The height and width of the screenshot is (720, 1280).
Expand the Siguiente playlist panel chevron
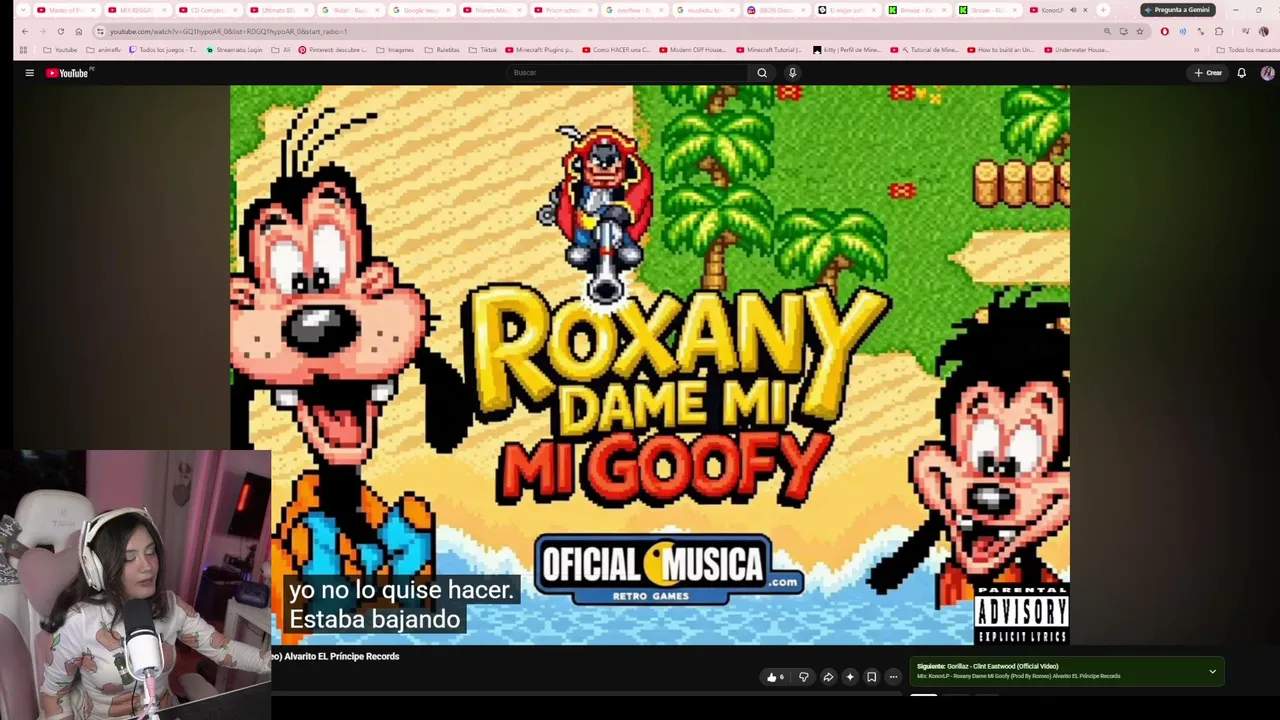coord(1212,671)
